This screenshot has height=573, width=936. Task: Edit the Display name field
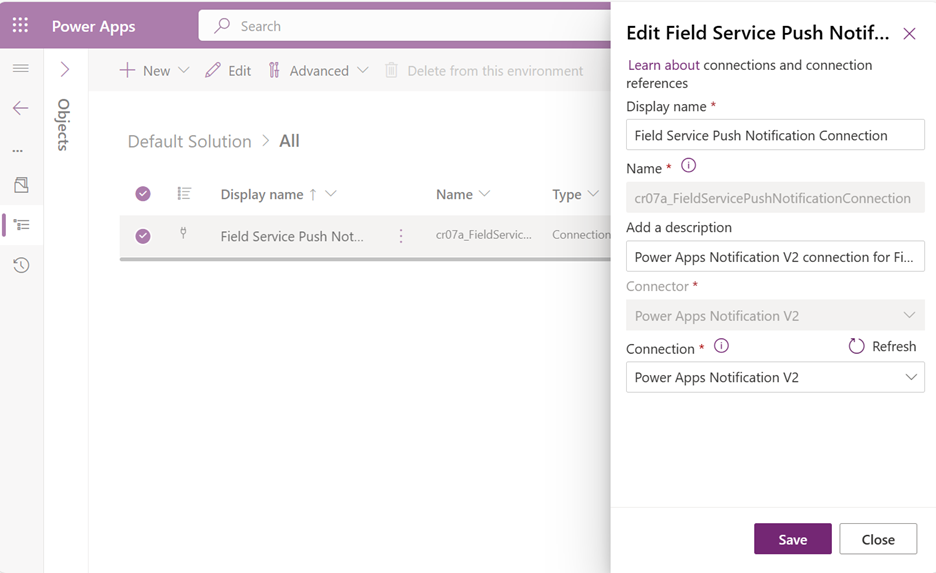point(775,135)
